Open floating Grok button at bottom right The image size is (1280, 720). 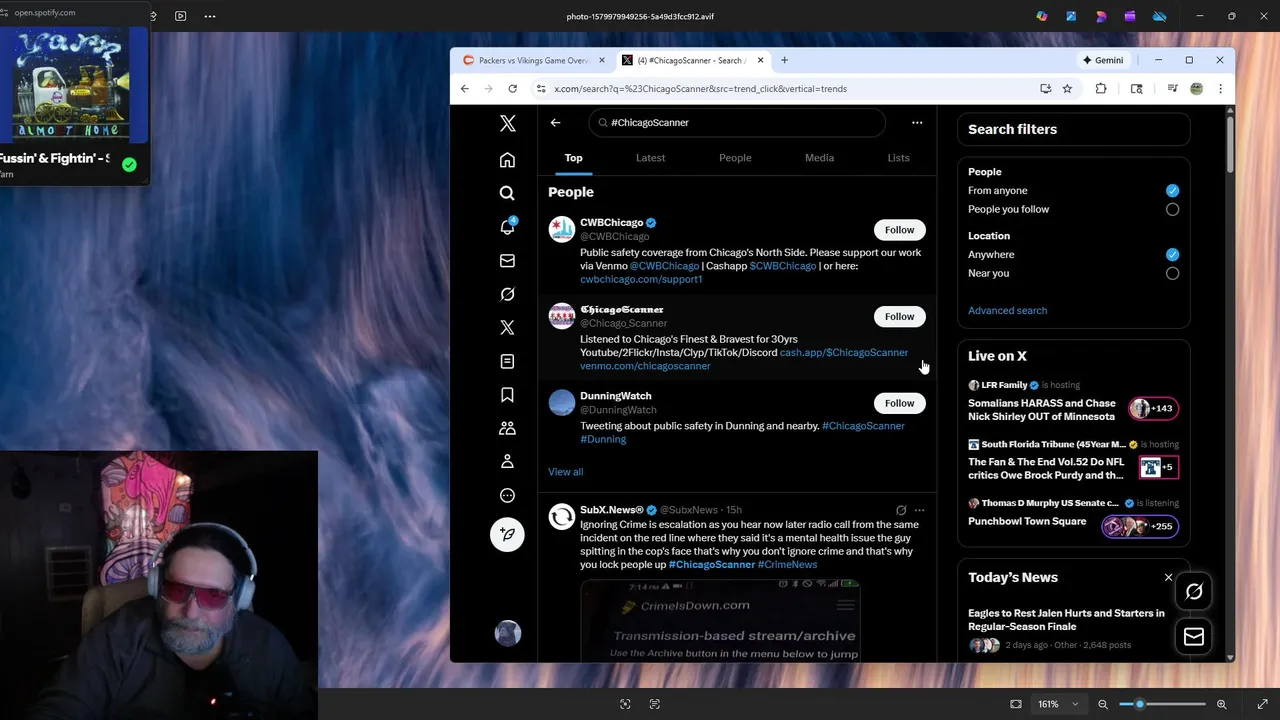[1194, 592]
